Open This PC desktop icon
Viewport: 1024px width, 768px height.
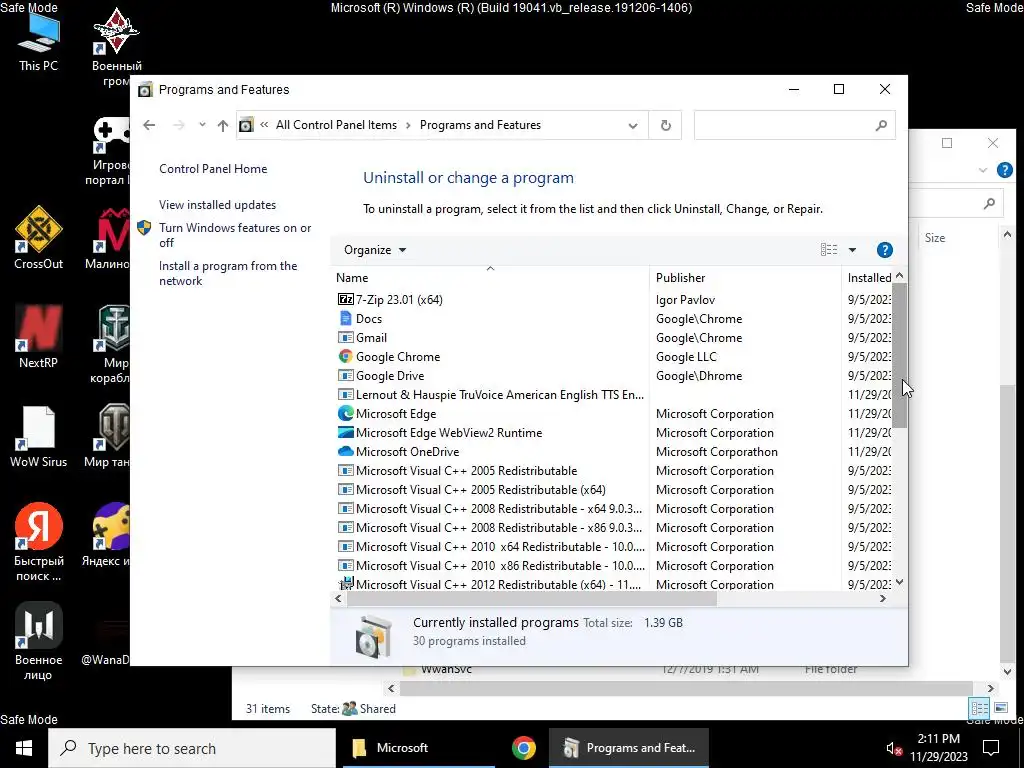pyautogui.click(x=38, y=43)
